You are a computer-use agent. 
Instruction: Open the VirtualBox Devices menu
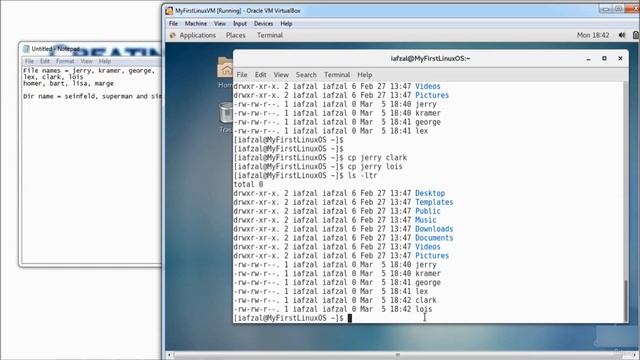tap(263, 24)
